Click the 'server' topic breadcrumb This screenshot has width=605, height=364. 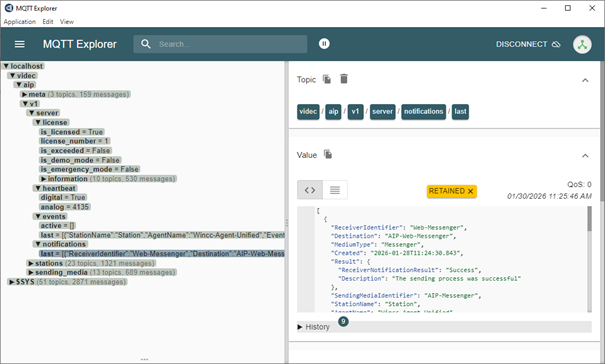[382, 112]
